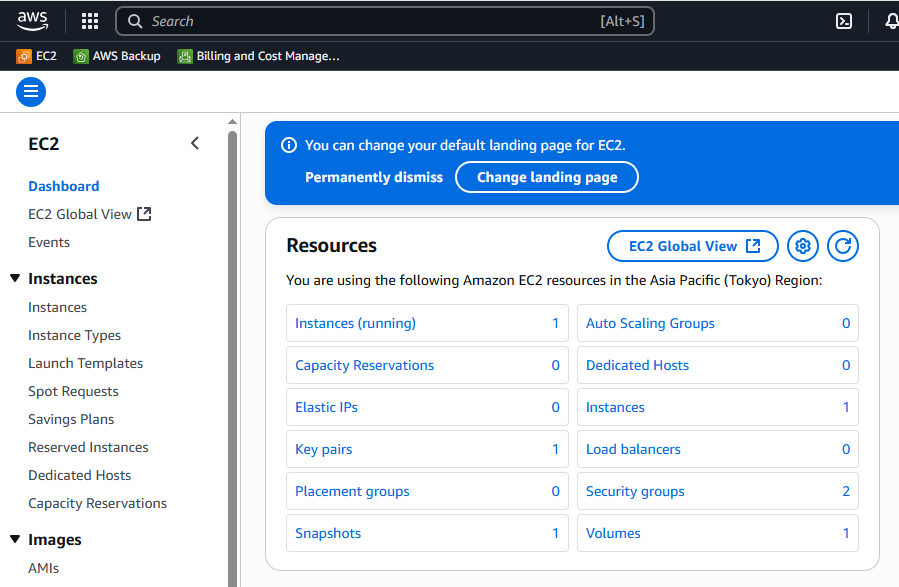Open Capacity Reservations in the sidebar
Viewport: 899px width, 587px height.
click(x=97, y=503)
